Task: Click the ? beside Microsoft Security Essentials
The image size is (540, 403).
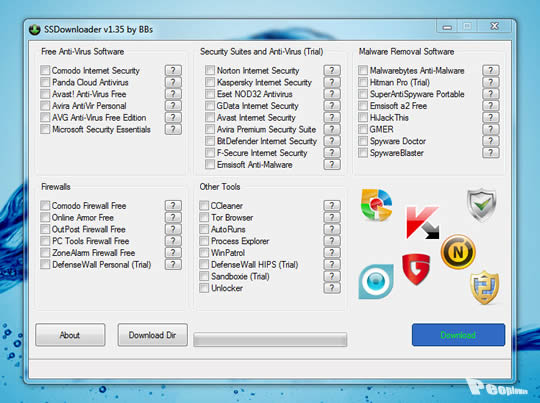Action: [173, 129]
